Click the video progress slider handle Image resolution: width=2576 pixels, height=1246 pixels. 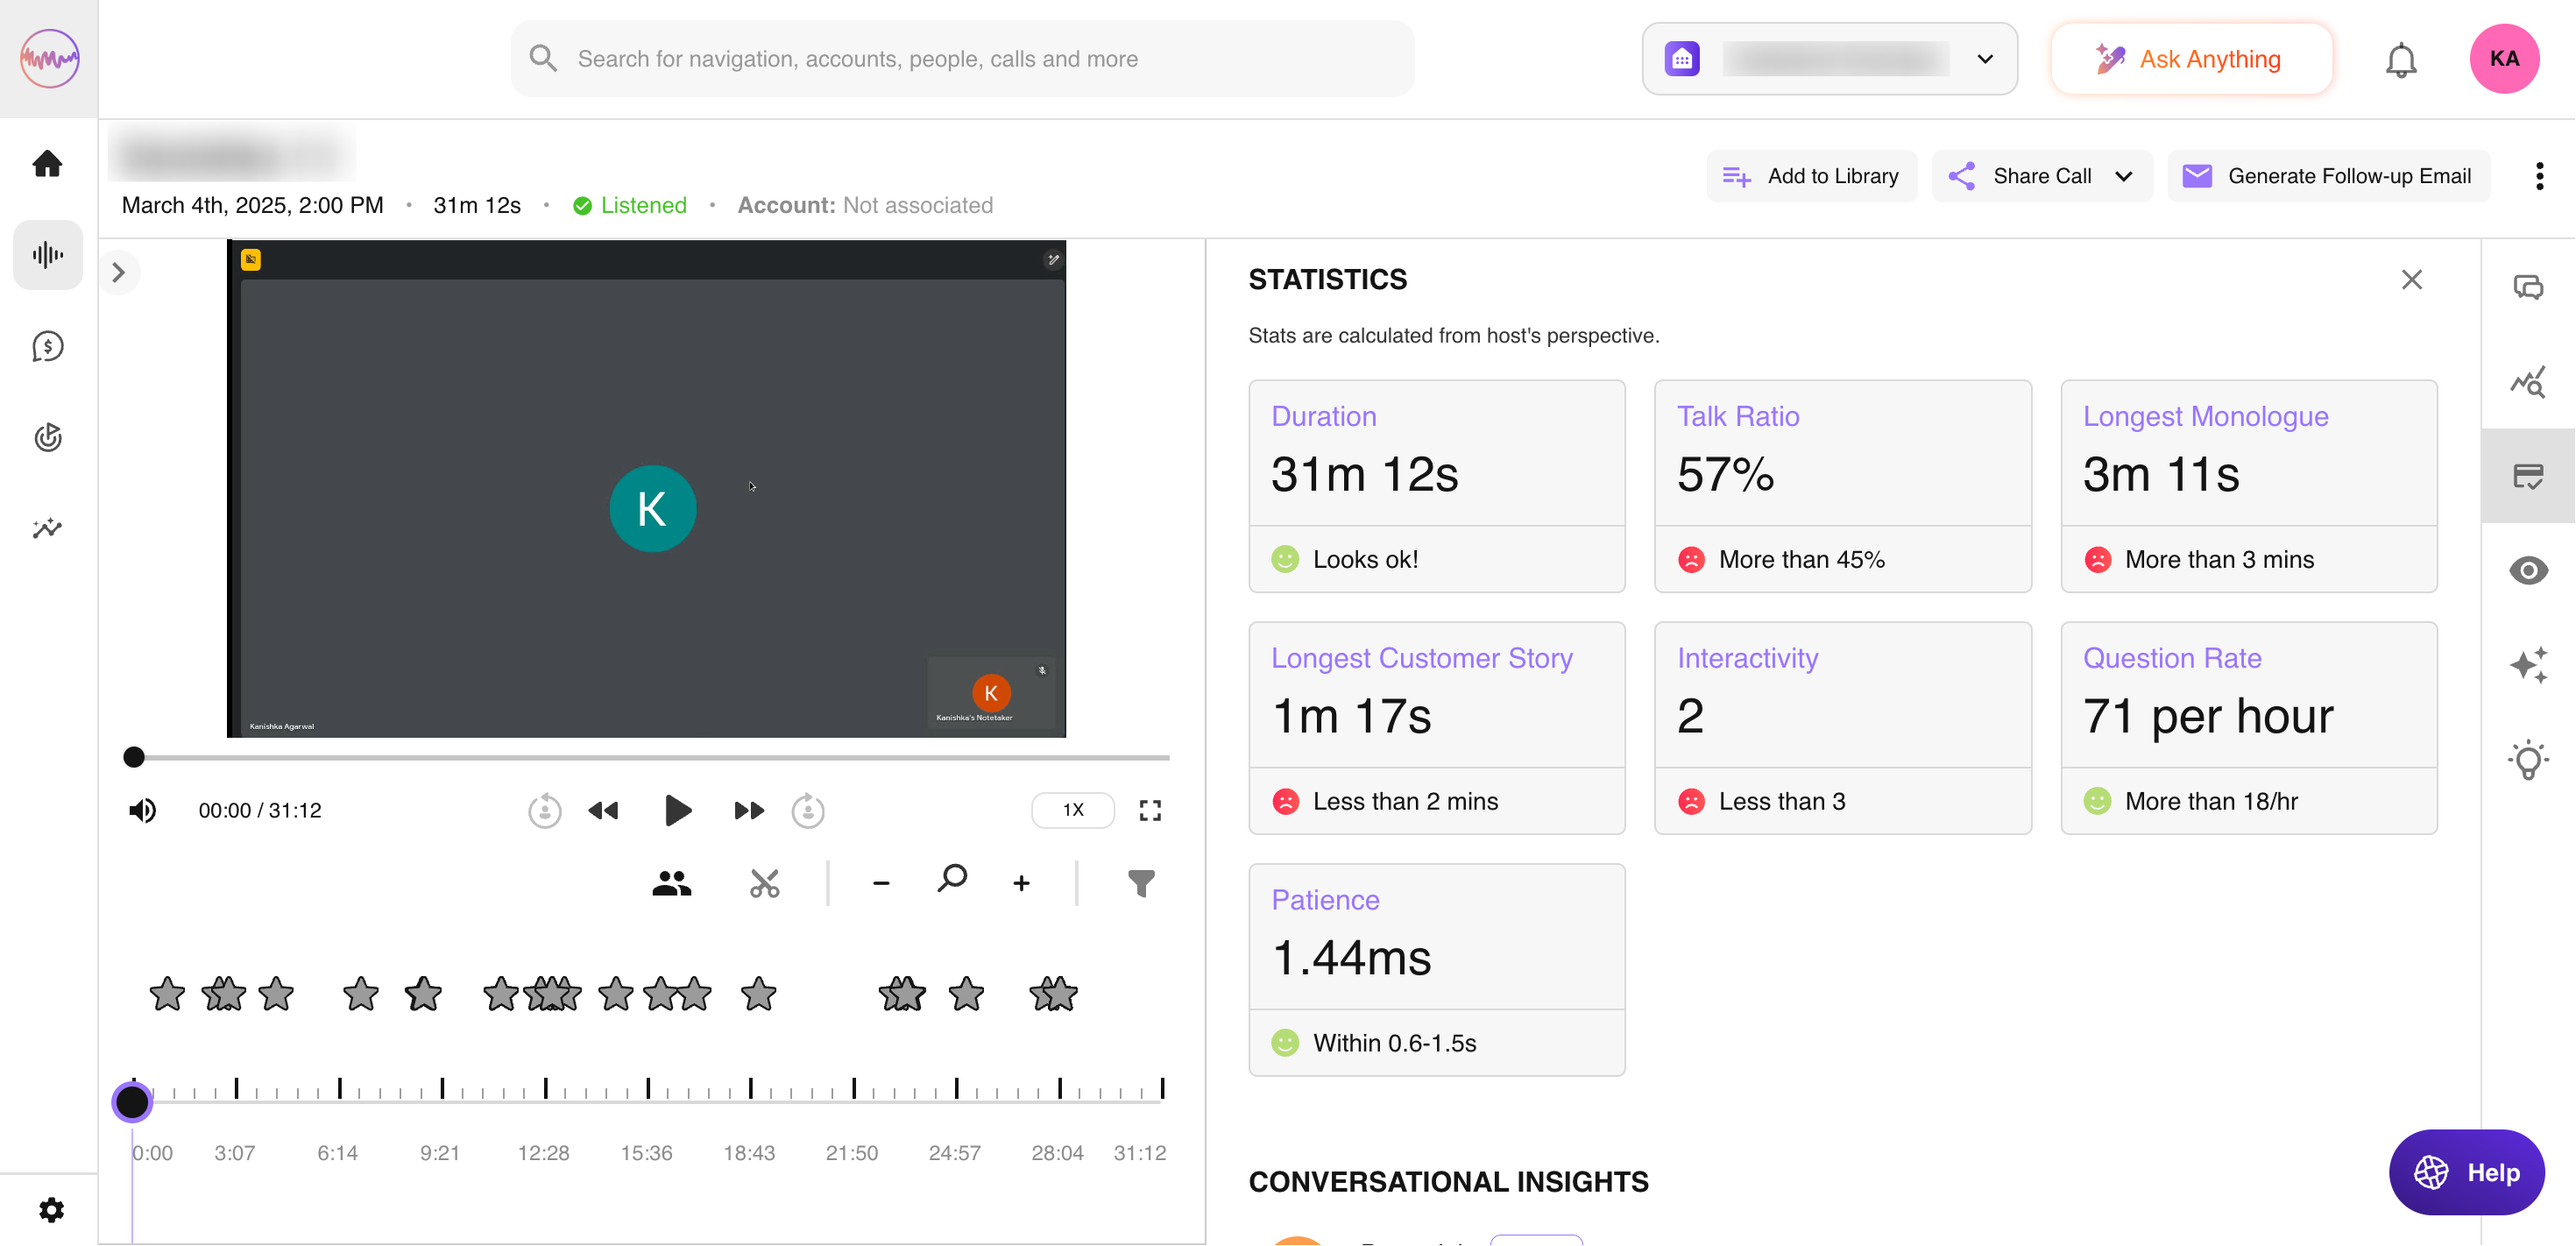tap(134, 757)
